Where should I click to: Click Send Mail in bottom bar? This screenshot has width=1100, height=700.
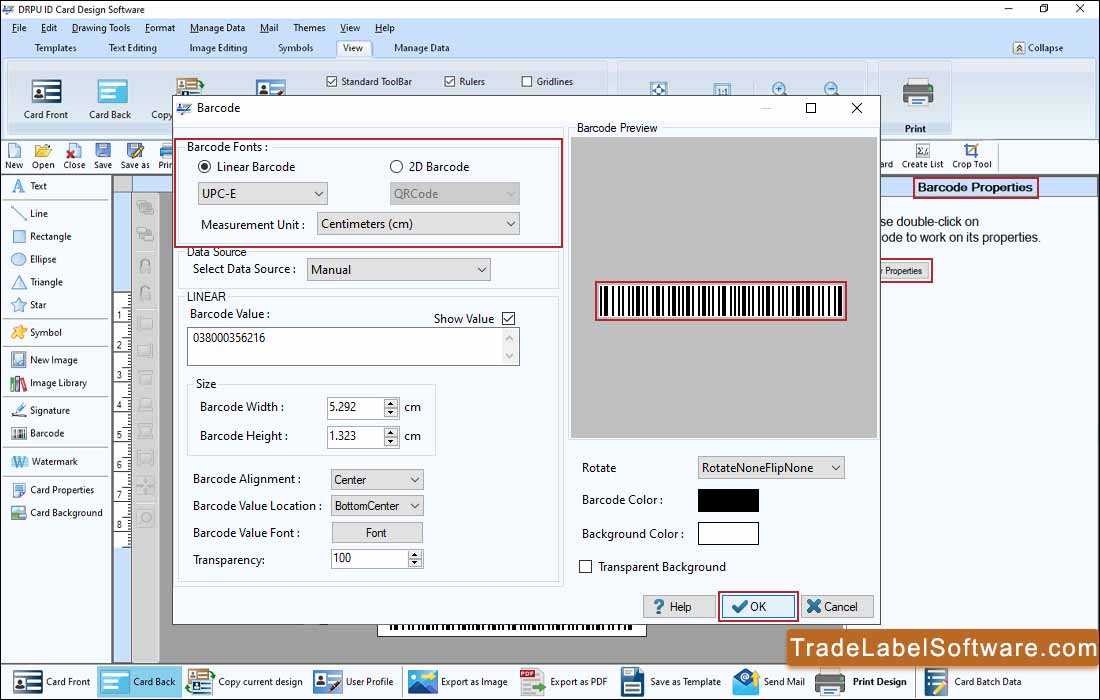point(769,681)
